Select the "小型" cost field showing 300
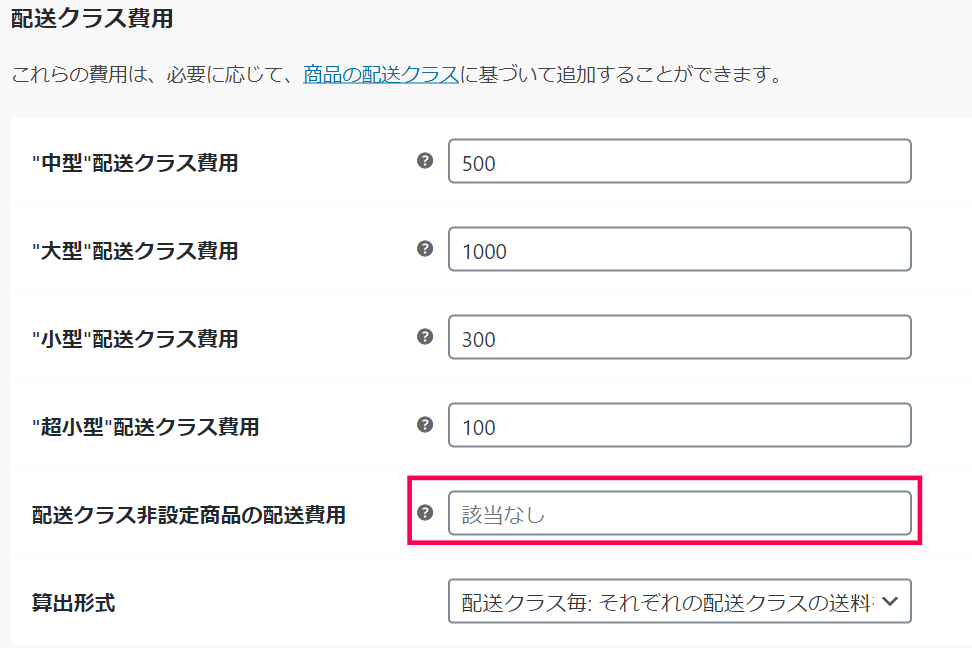Image resolution: width=972 pixels, height=648 pixels. pyautogui.click(x=680, y=338)
